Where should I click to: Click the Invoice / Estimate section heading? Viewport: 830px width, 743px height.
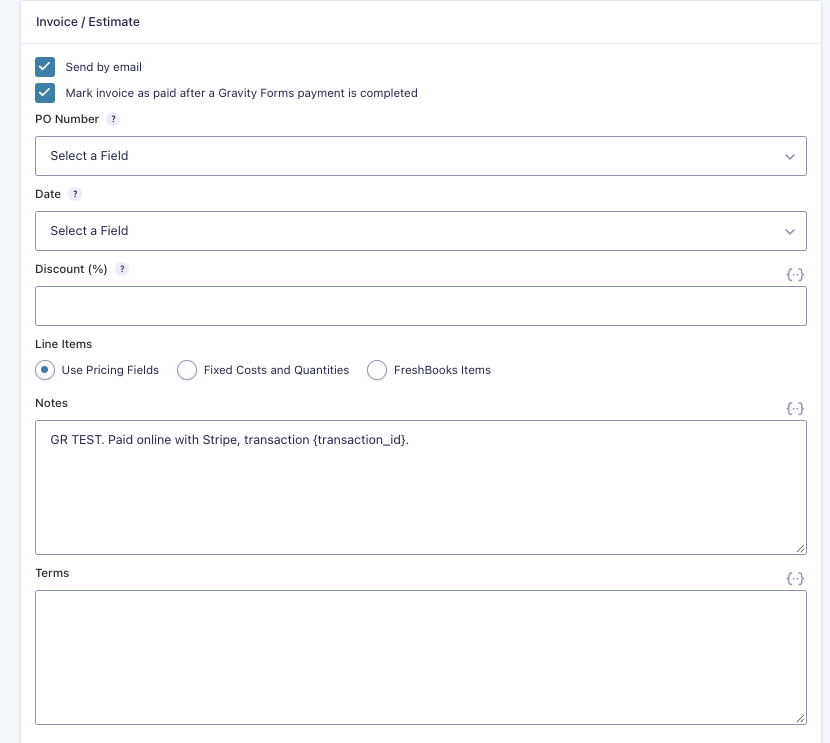(88, 22)
